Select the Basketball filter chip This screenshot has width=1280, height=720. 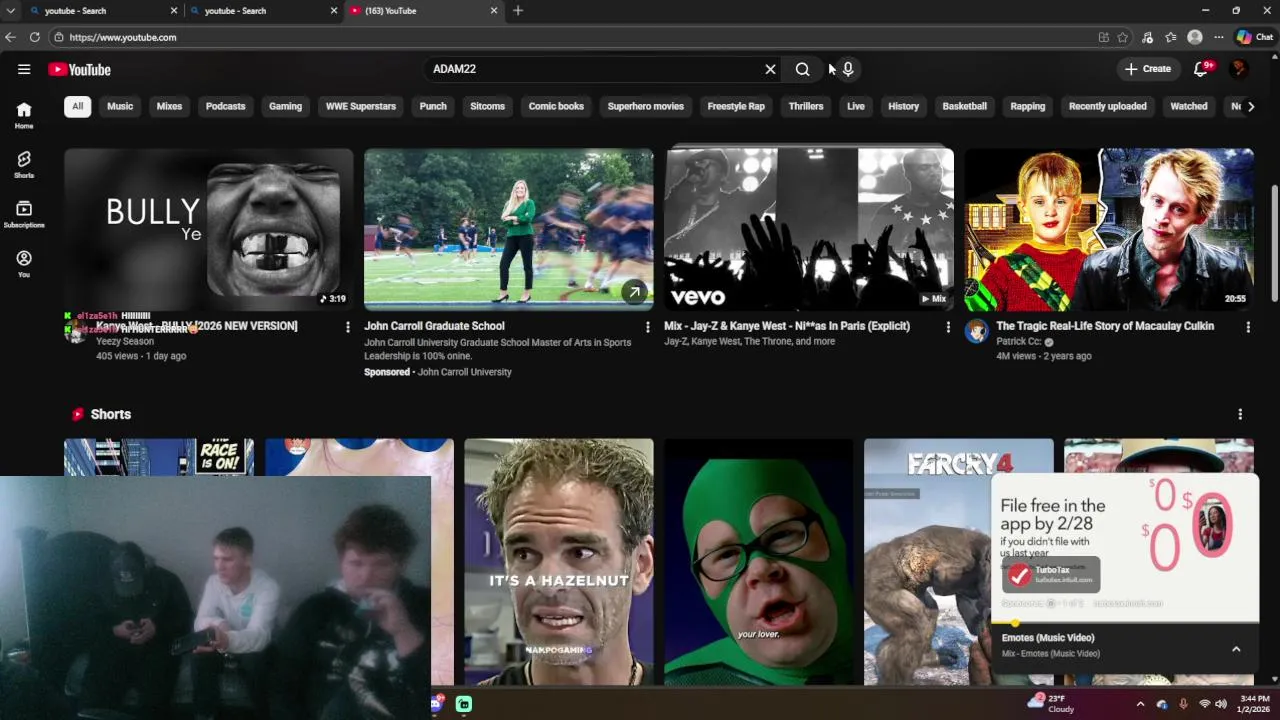(x=965, y=106)
